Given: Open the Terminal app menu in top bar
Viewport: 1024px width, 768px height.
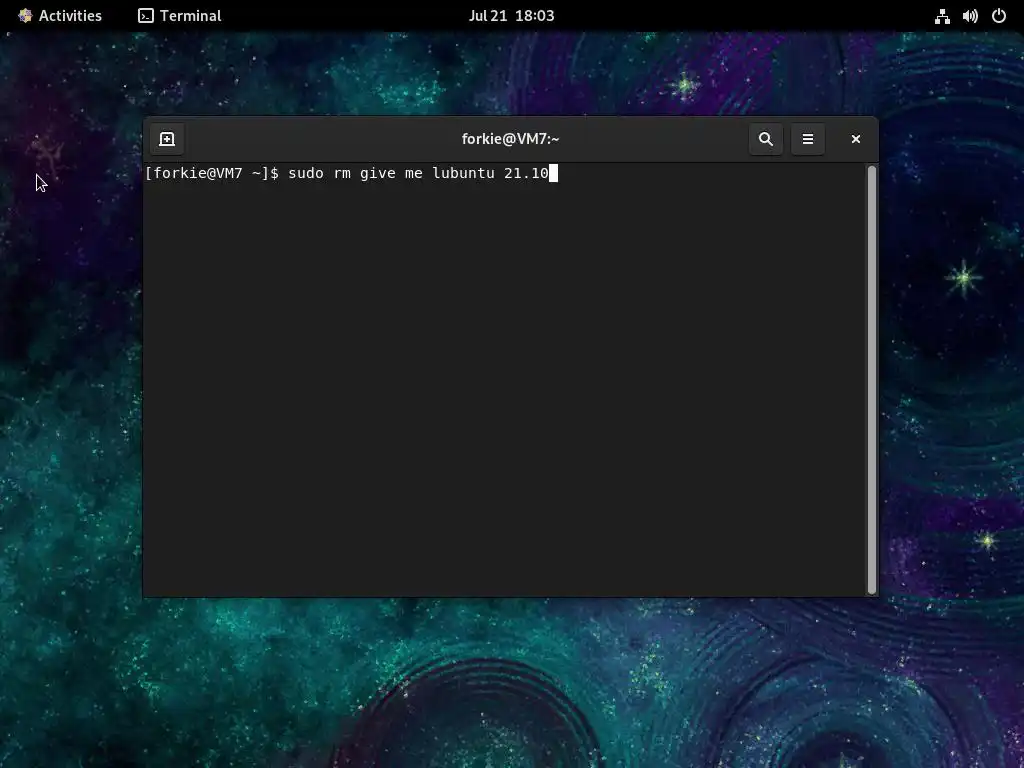Looking at the screenshot, I should [x=180, y=16].
